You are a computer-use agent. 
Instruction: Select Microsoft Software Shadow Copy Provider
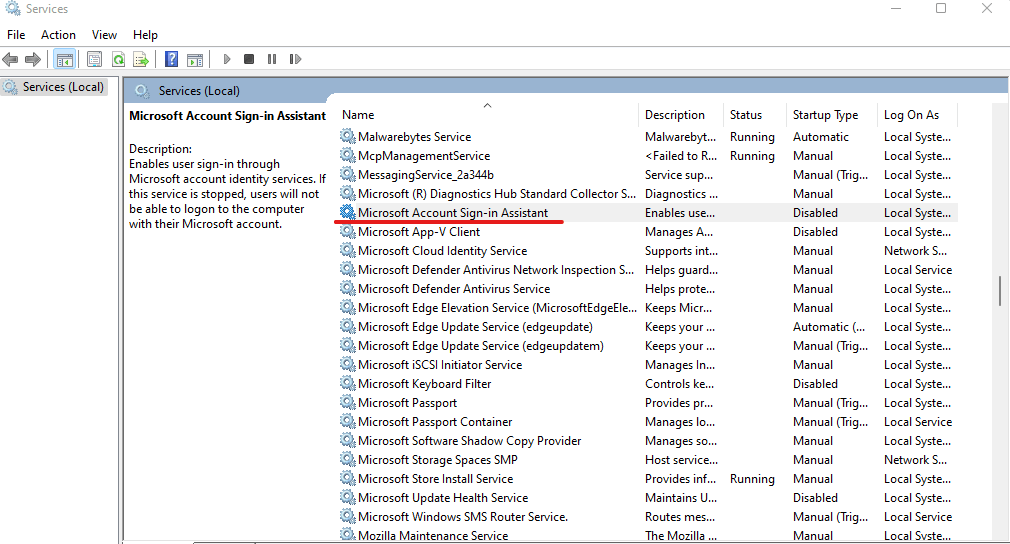point(469,440)
